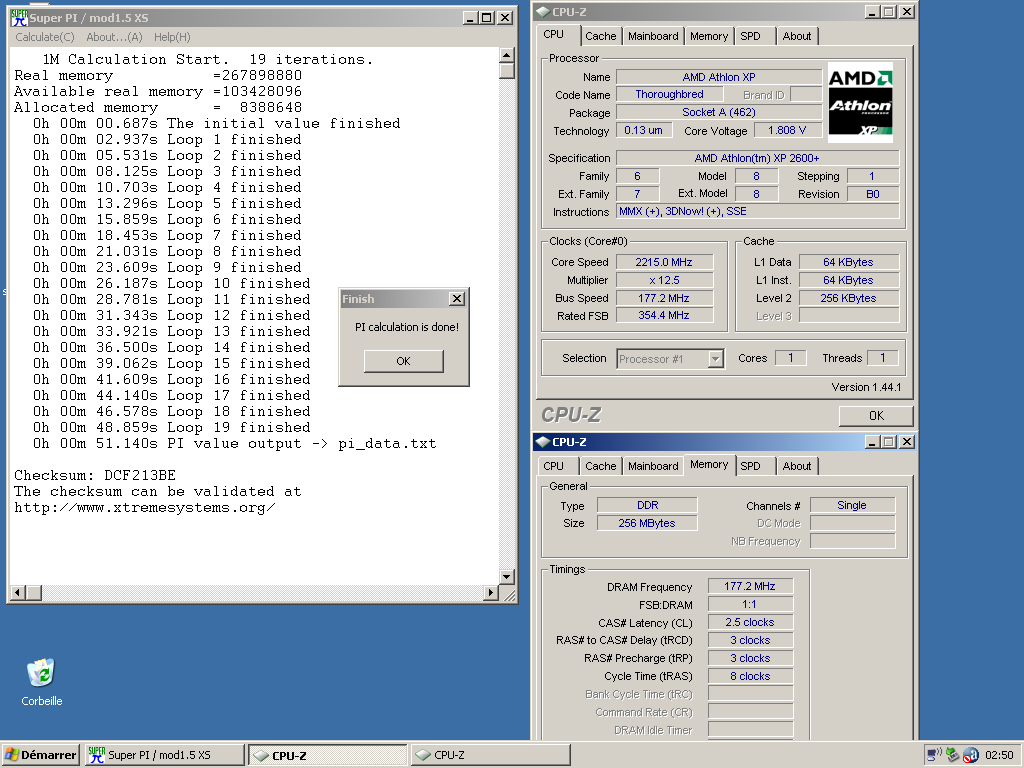This screenshot has width=1024, height=768.
Task: Activate second CPU-Z taskbar button
Action: 491,755
